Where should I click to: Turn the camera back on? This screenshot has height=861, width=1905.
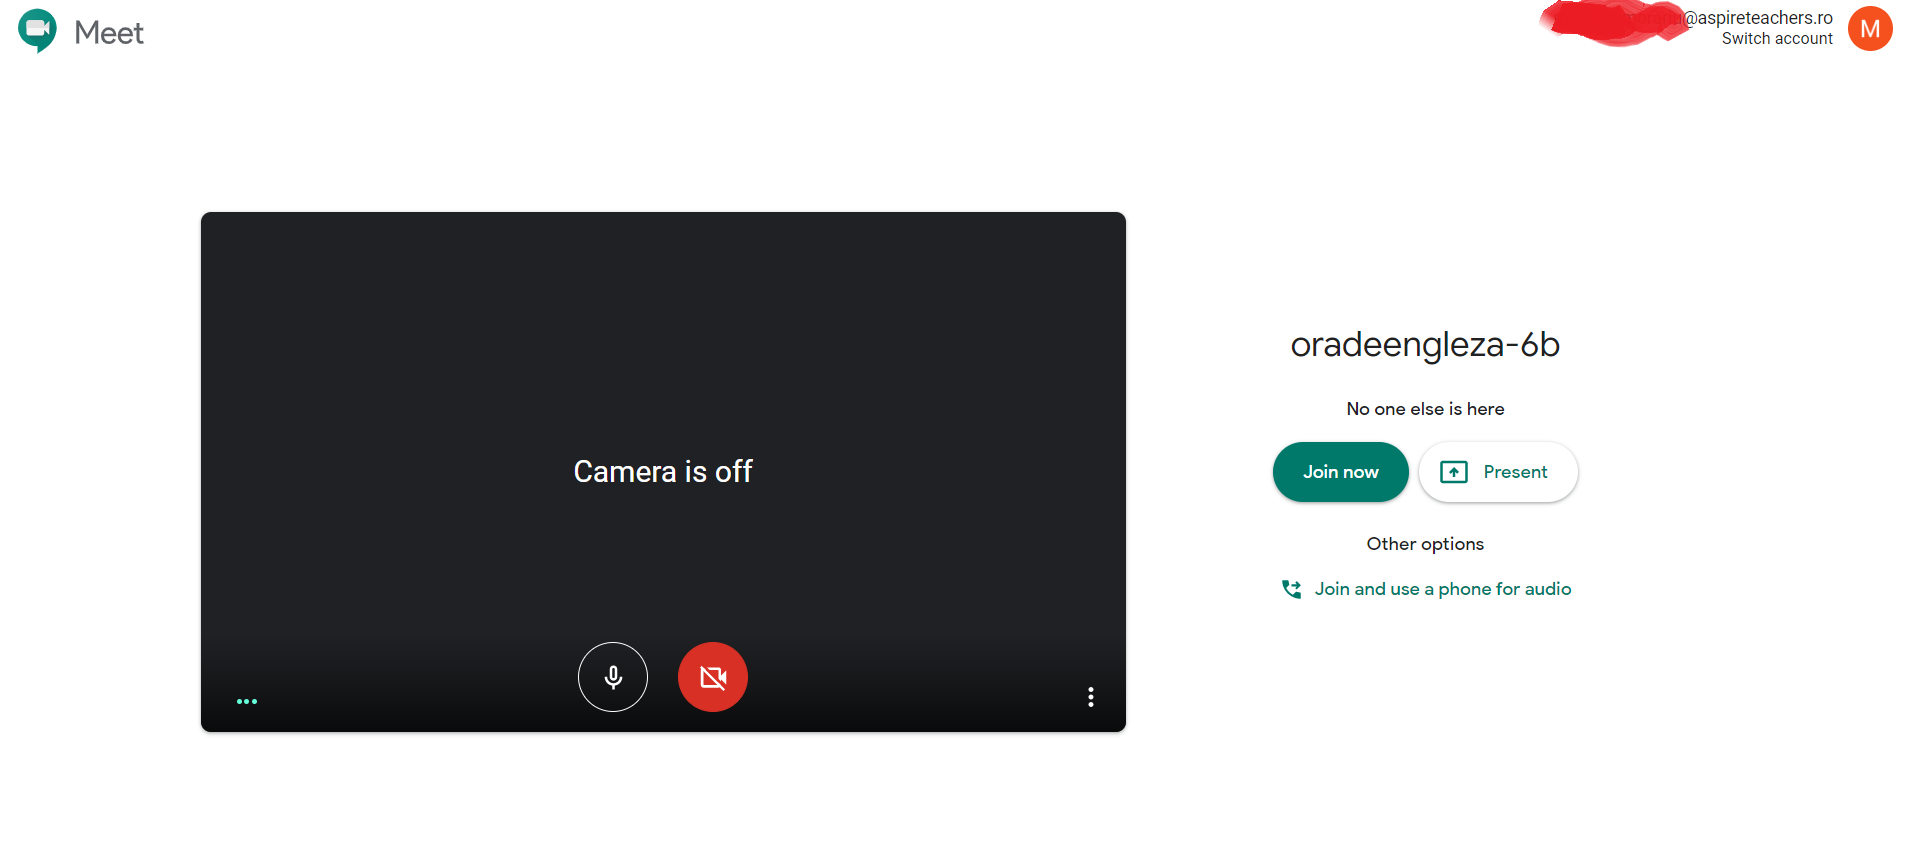point(713,677)
